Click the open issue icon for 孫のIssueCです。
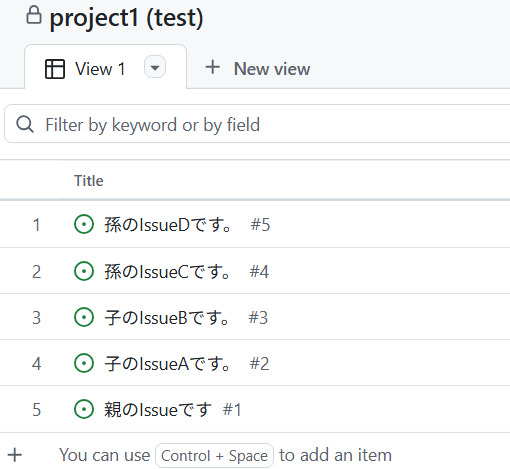 84,271
